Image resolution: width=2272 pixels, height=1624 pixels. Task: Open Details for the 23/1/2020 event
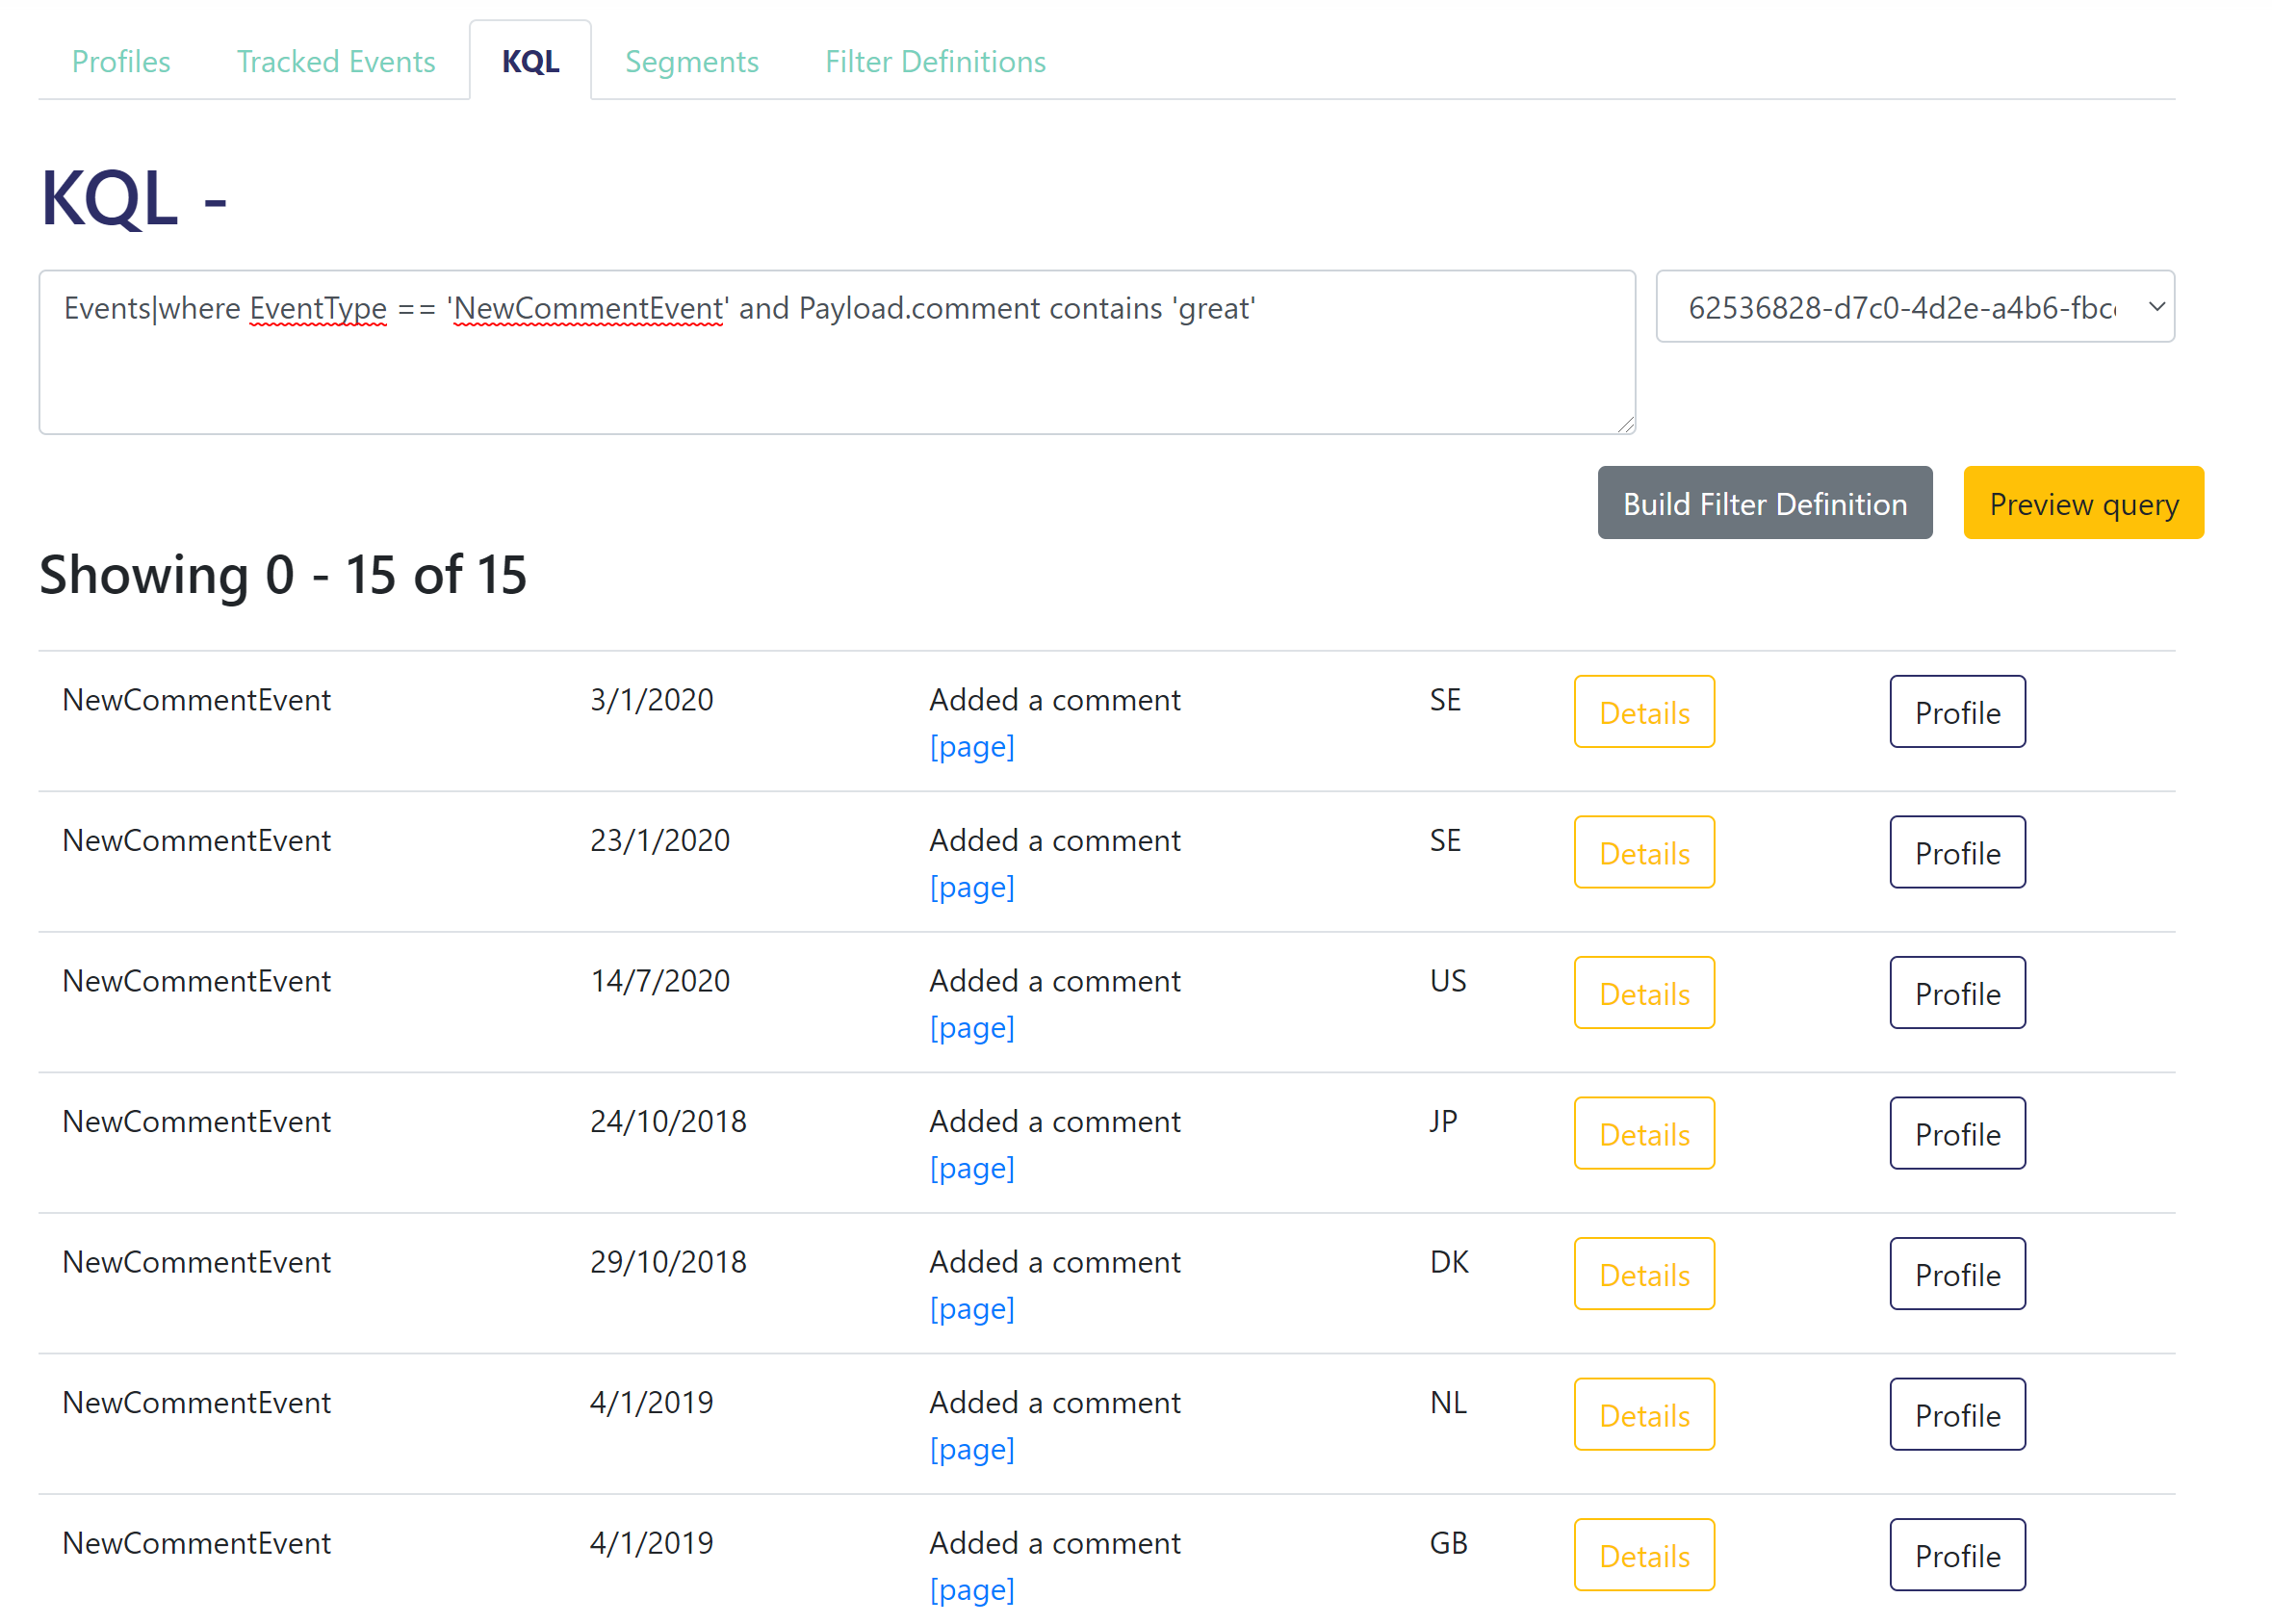tap(1644, 853)
